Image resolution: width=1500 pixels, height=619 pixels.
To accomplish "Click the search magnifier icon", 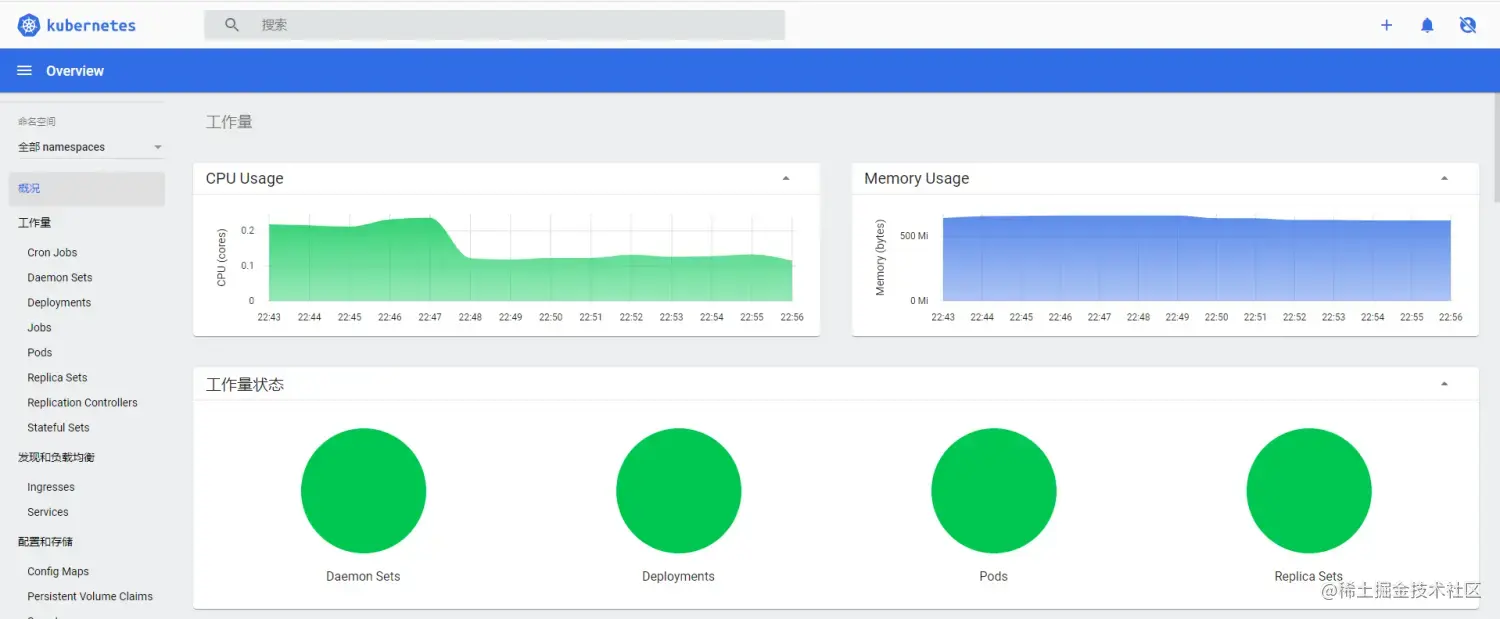I will point(232,25).
